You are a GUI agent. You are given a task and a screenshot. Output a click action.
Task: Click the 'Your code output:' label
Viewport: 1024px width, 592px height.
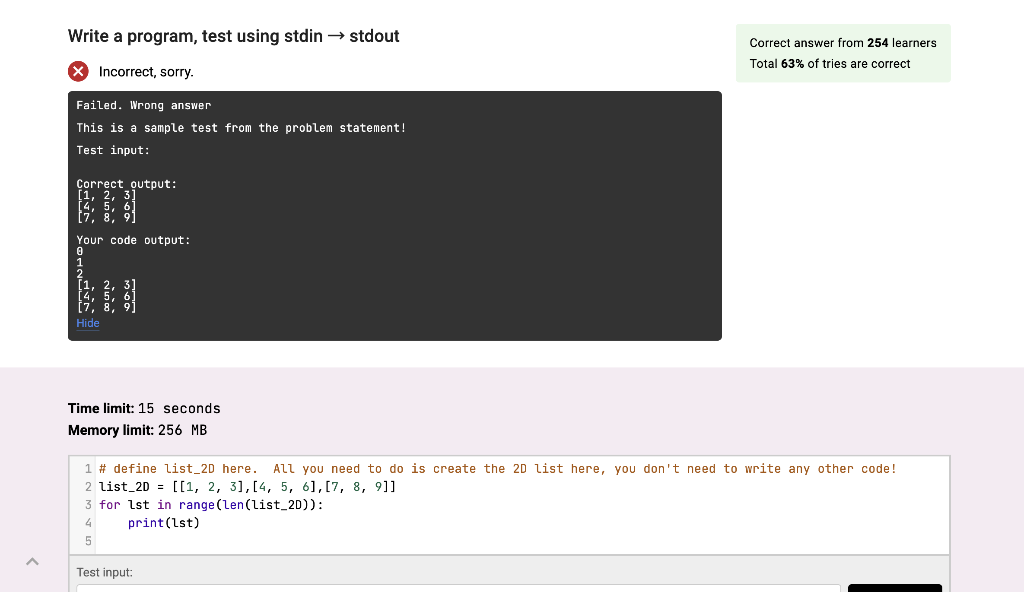coord(133,240)
